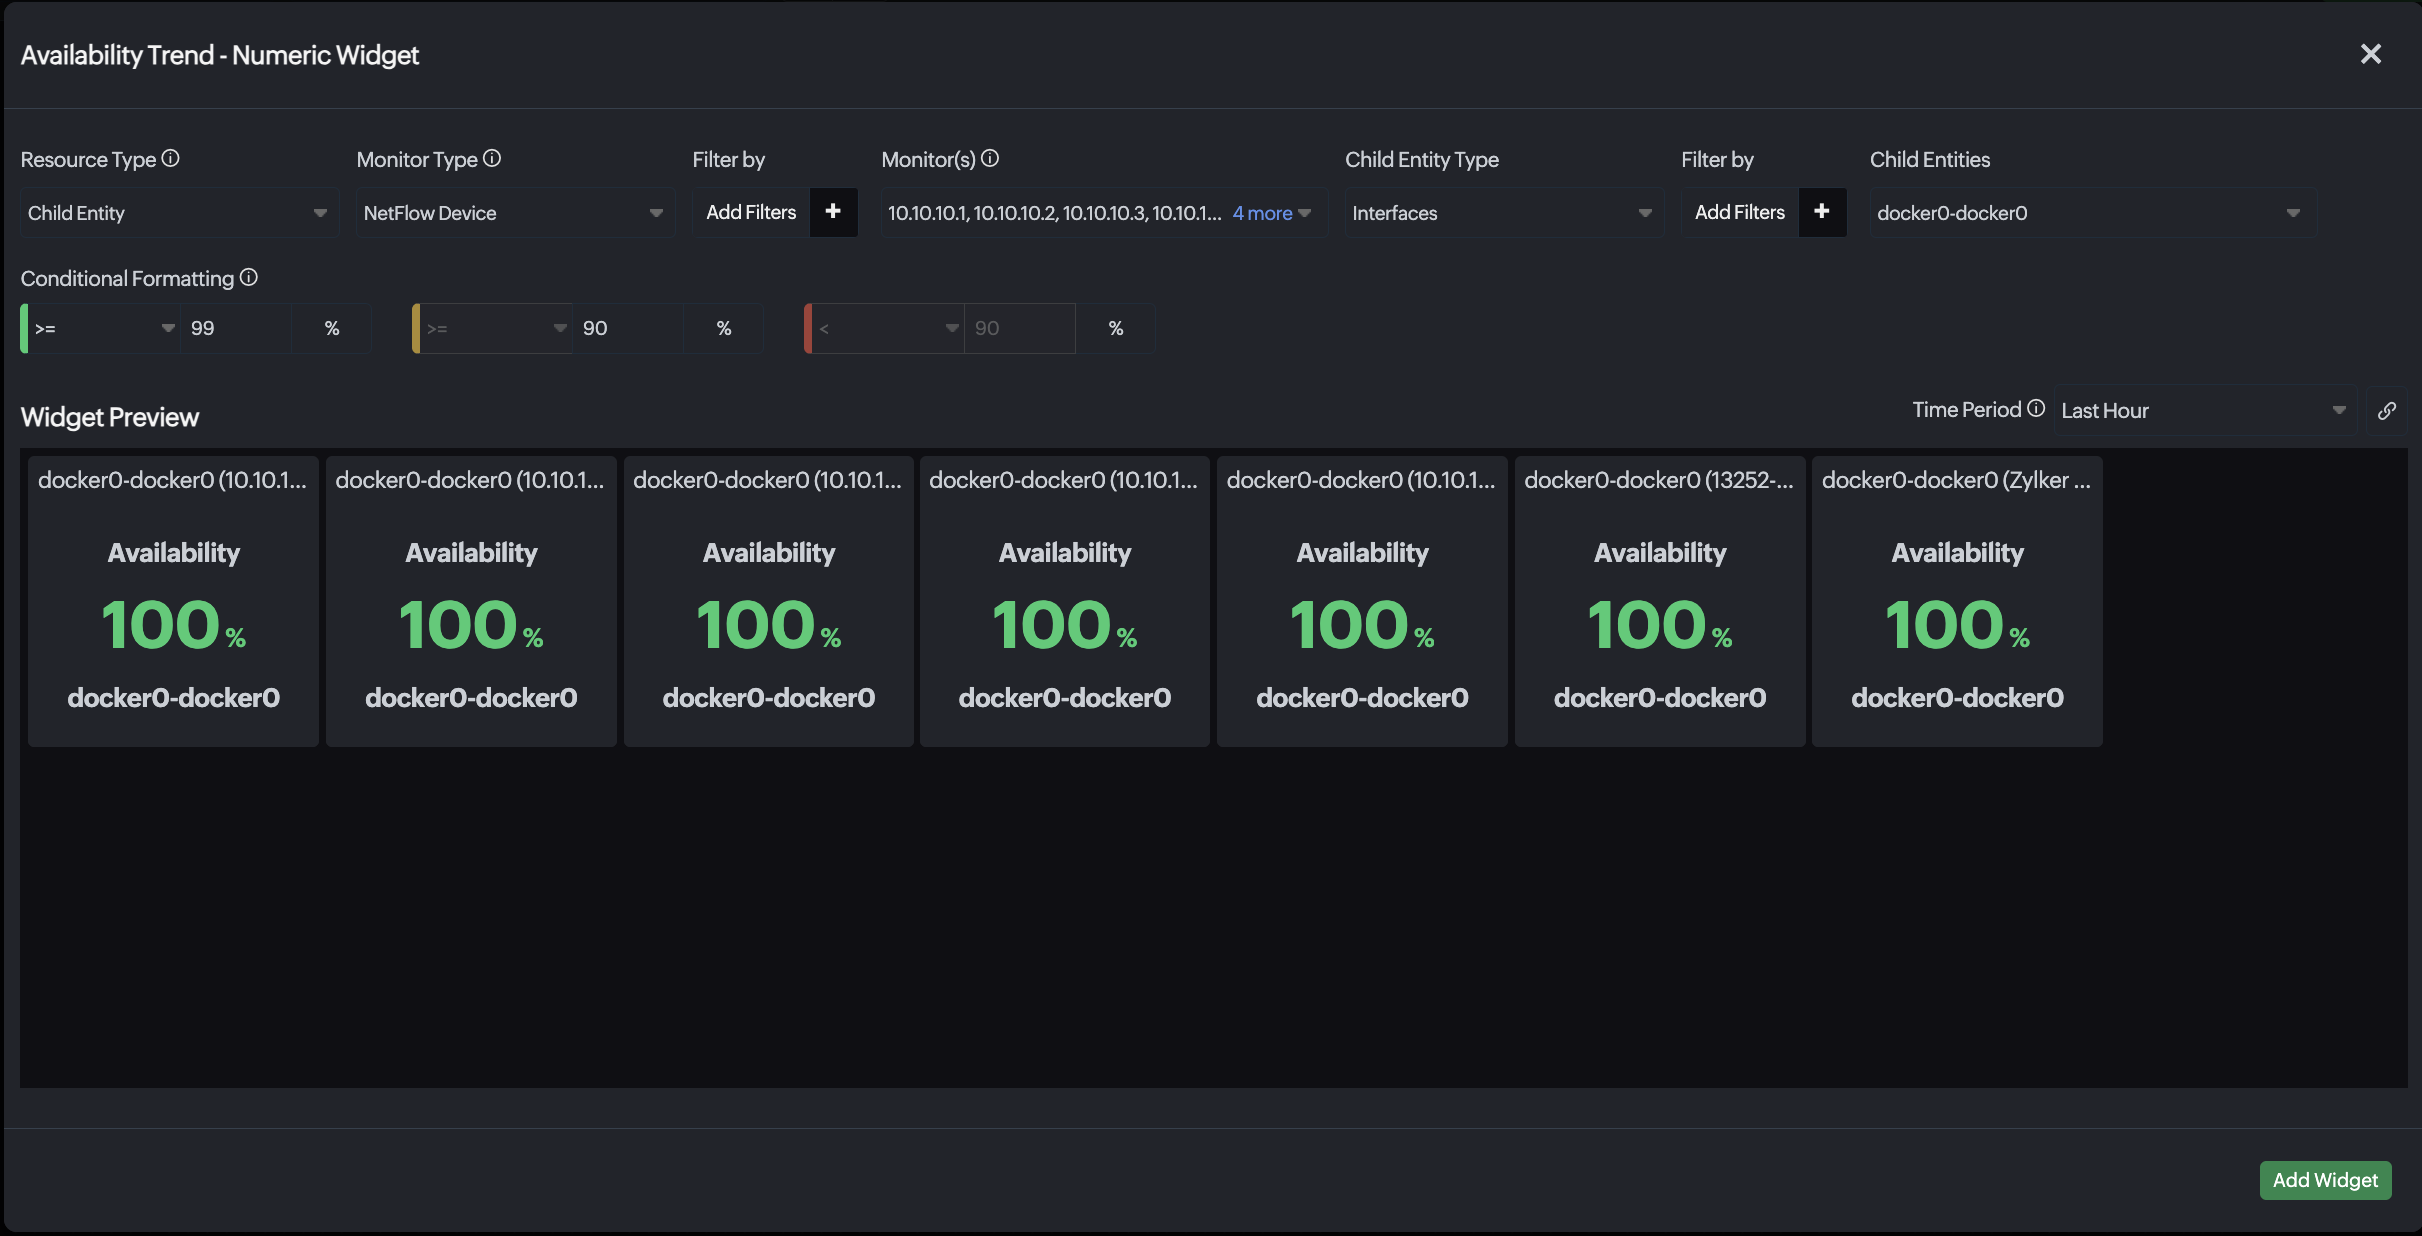Click the Add Widget button
The height and width of the screenshot is (1236, 2422).
2325,1180
